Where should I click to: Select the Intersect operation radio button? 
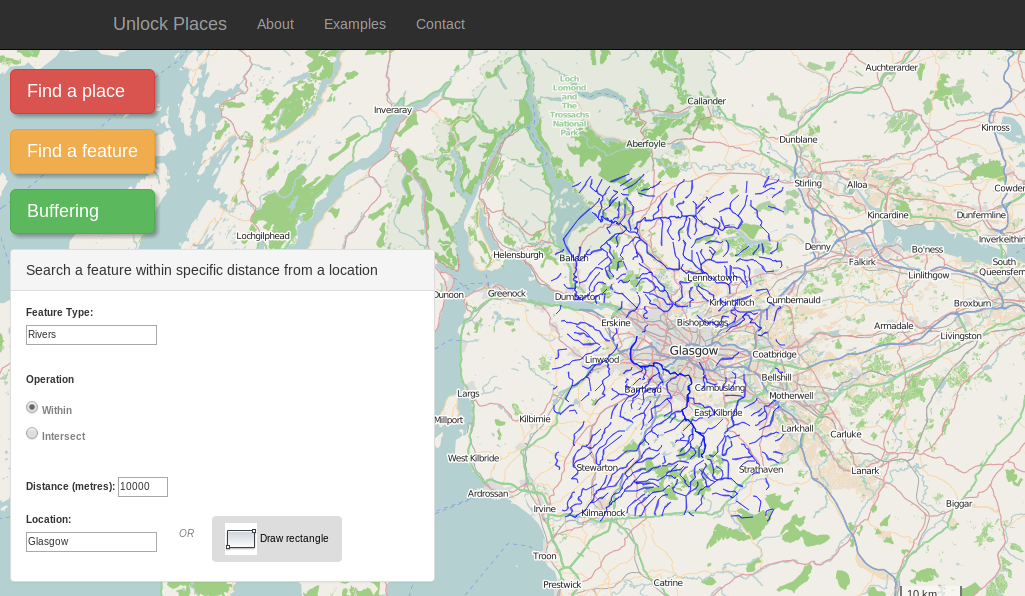[32, 434]
